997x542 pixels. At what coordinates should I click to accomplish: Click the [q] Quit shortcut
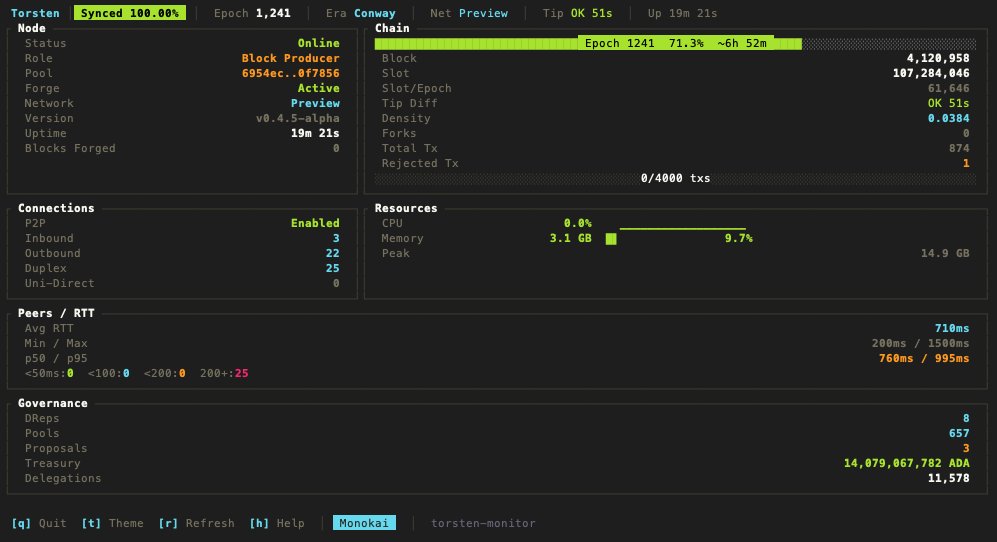pyautogui.click(x=39, y=523)
